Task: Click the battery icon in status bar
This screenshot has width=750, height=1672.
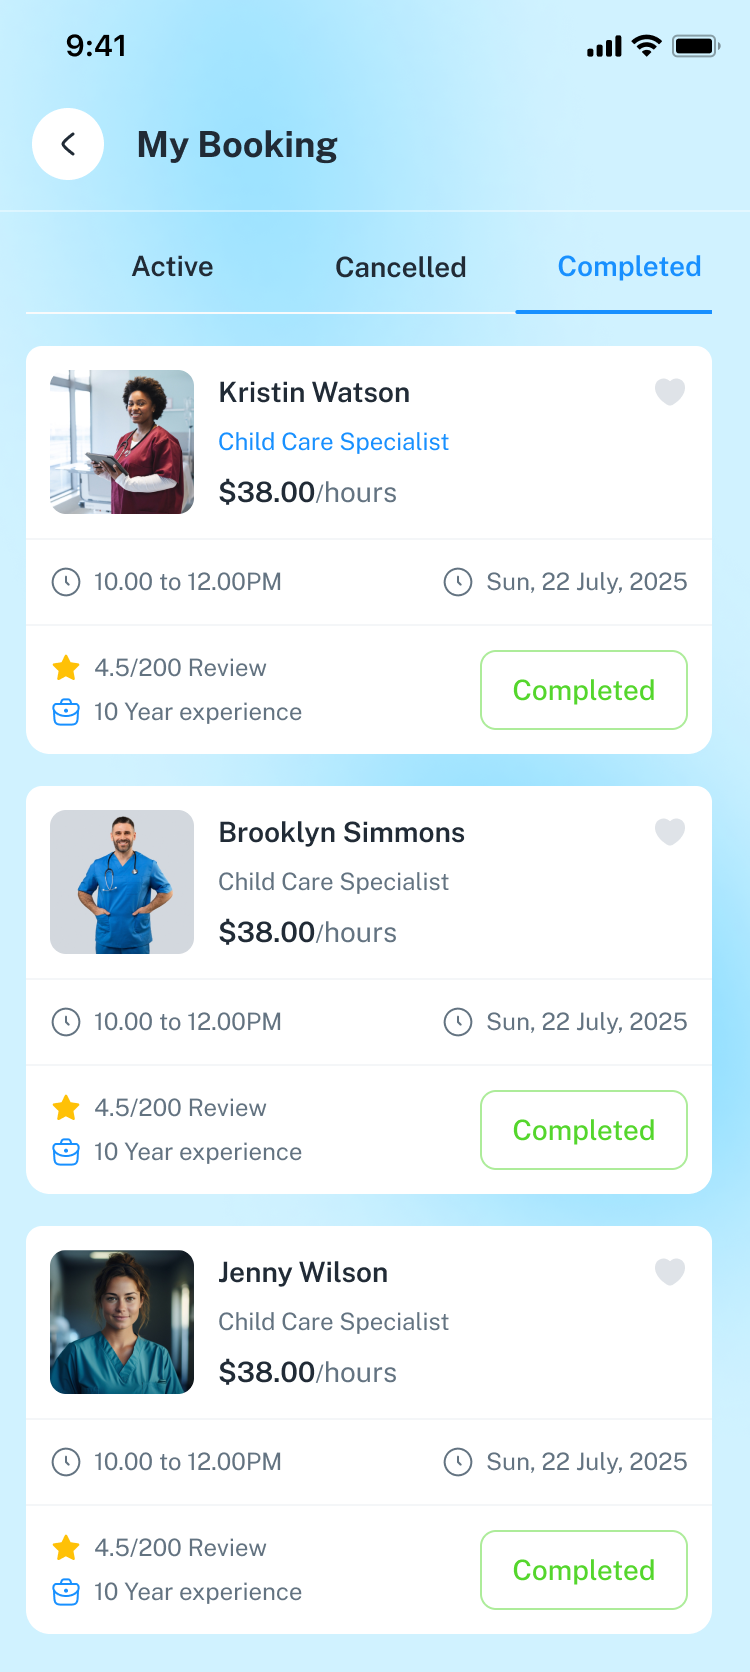Action: point(696,46)
